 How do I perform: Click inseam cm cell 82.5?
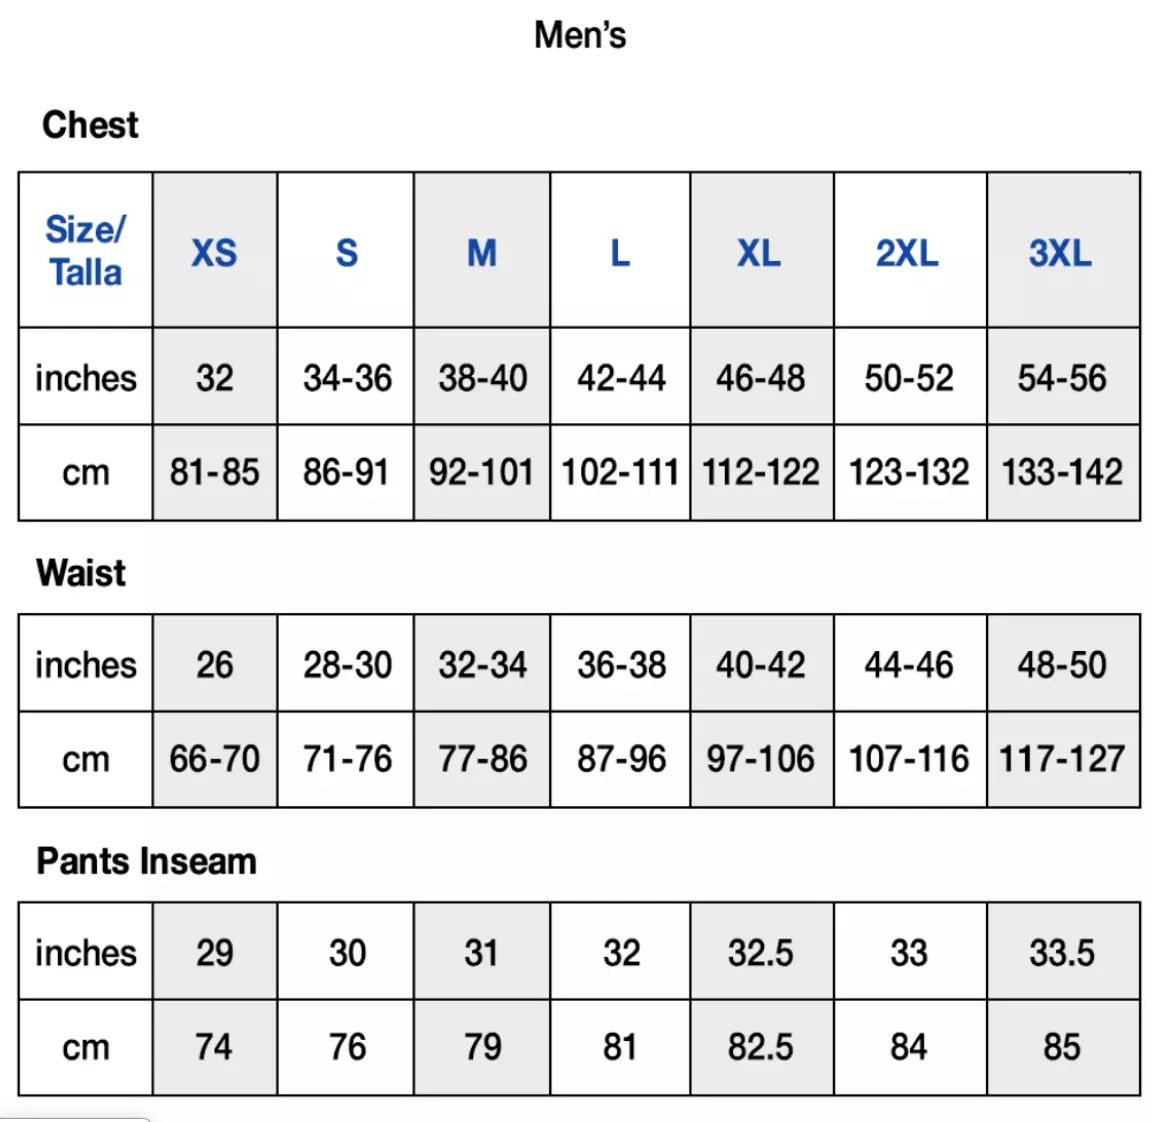point(761,1047)
